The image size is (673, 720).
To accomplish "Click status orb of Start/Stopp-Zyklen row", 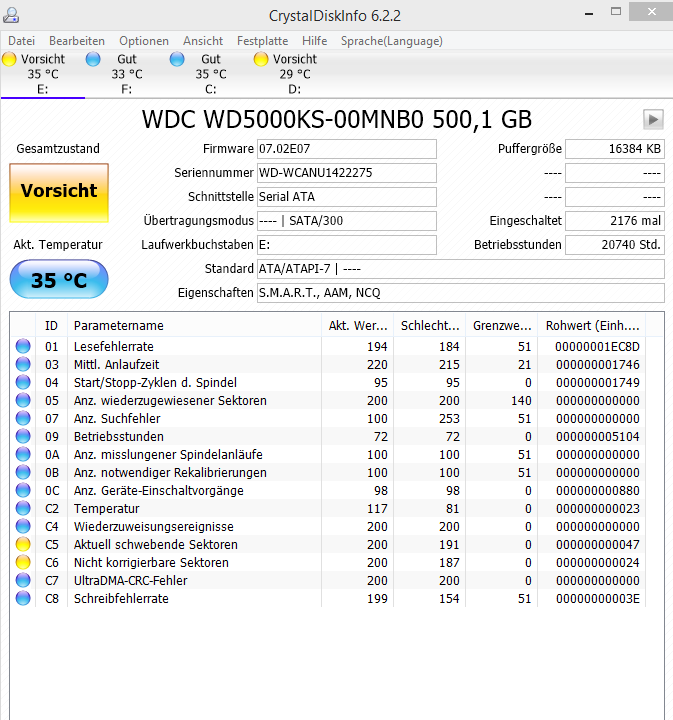I will click(23, 382).
